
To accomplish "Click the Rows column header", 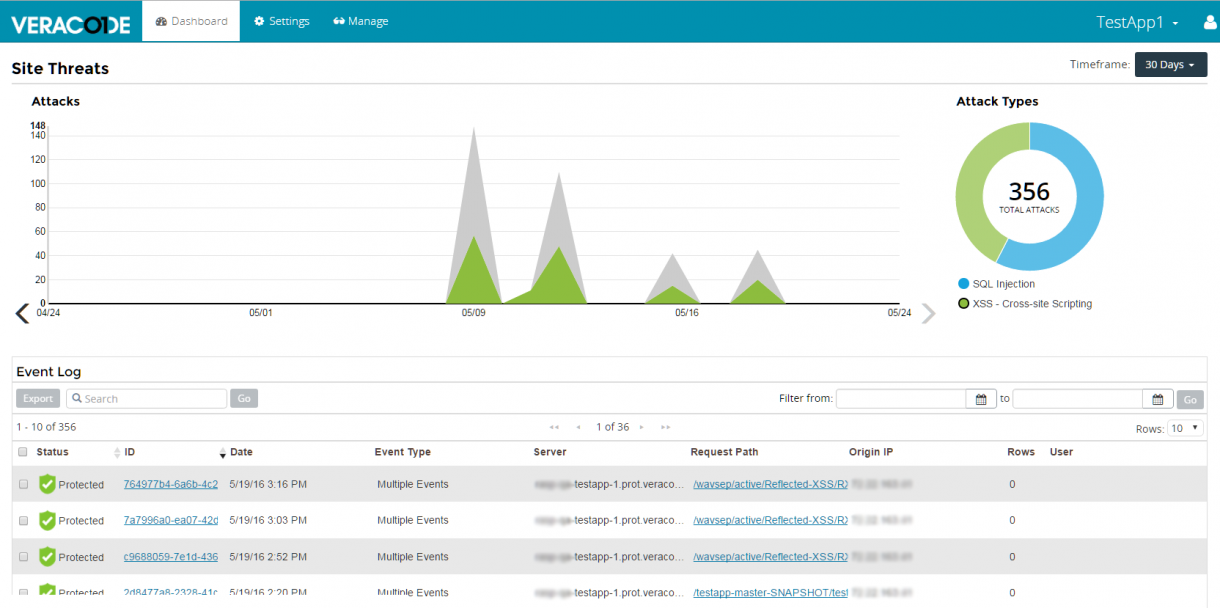I will click(1021, 452).
